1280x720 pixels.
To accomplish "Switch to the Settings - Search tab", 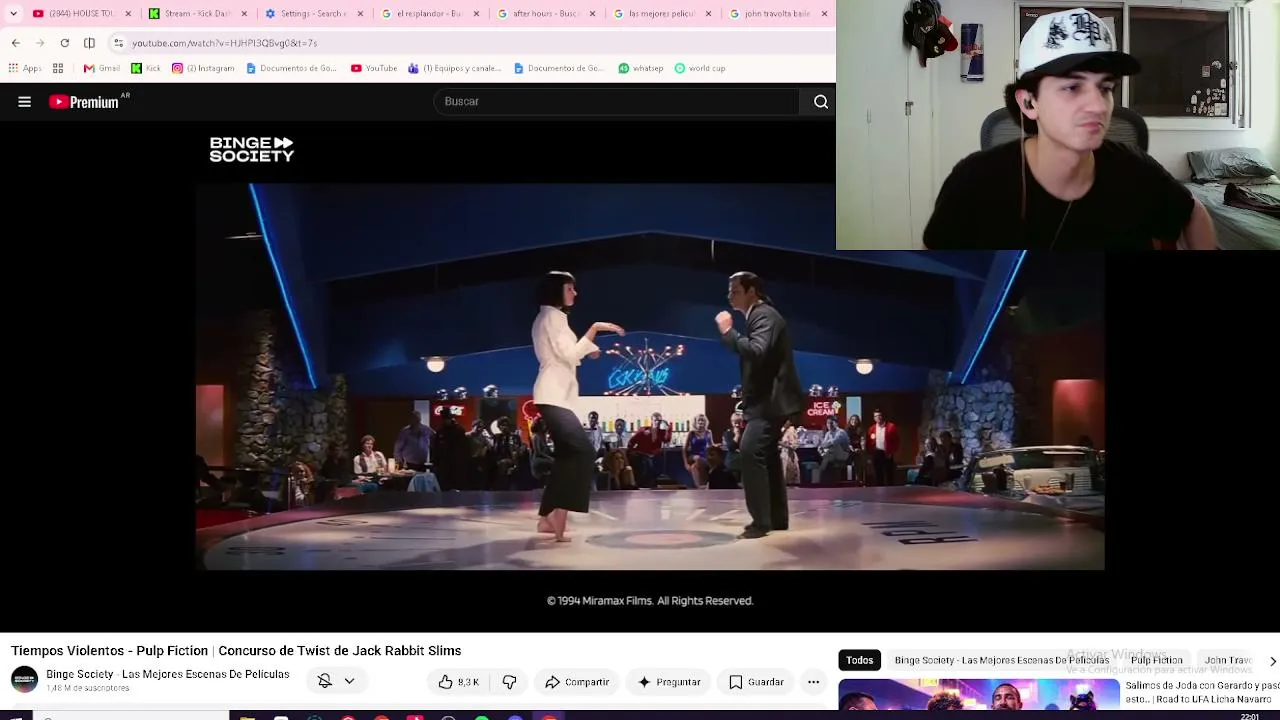I will [313, 14].
